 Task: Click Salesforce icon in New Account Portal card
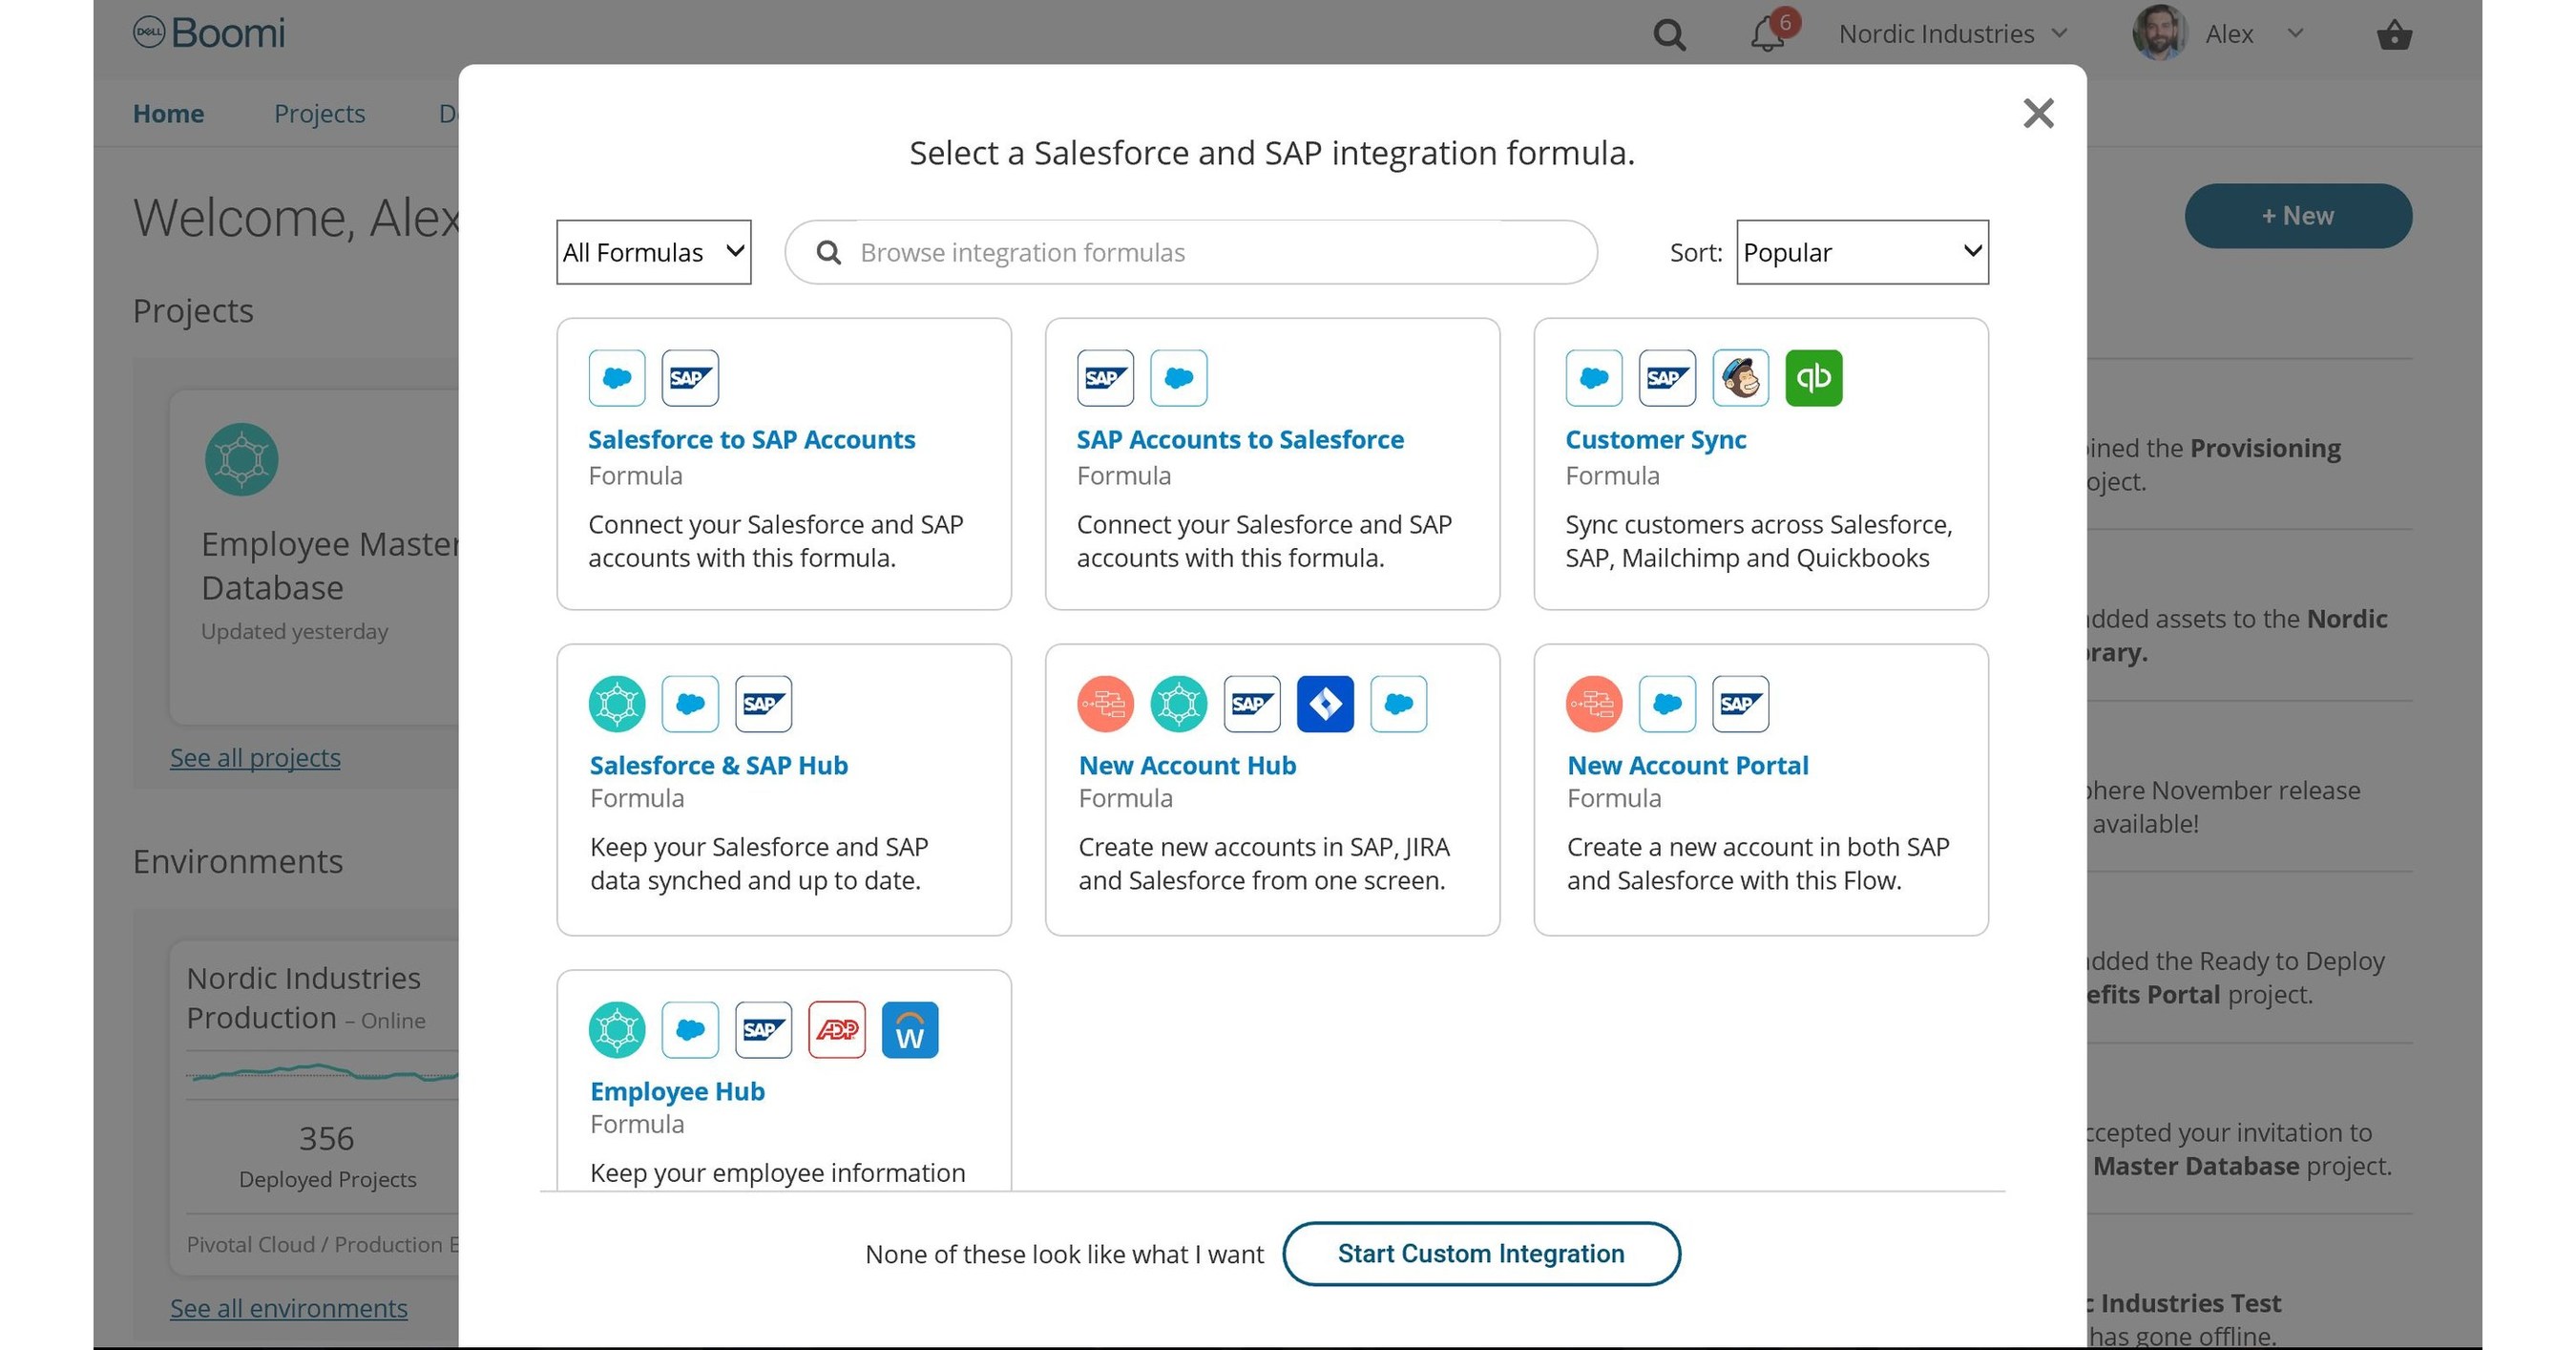pos(1667,704)
